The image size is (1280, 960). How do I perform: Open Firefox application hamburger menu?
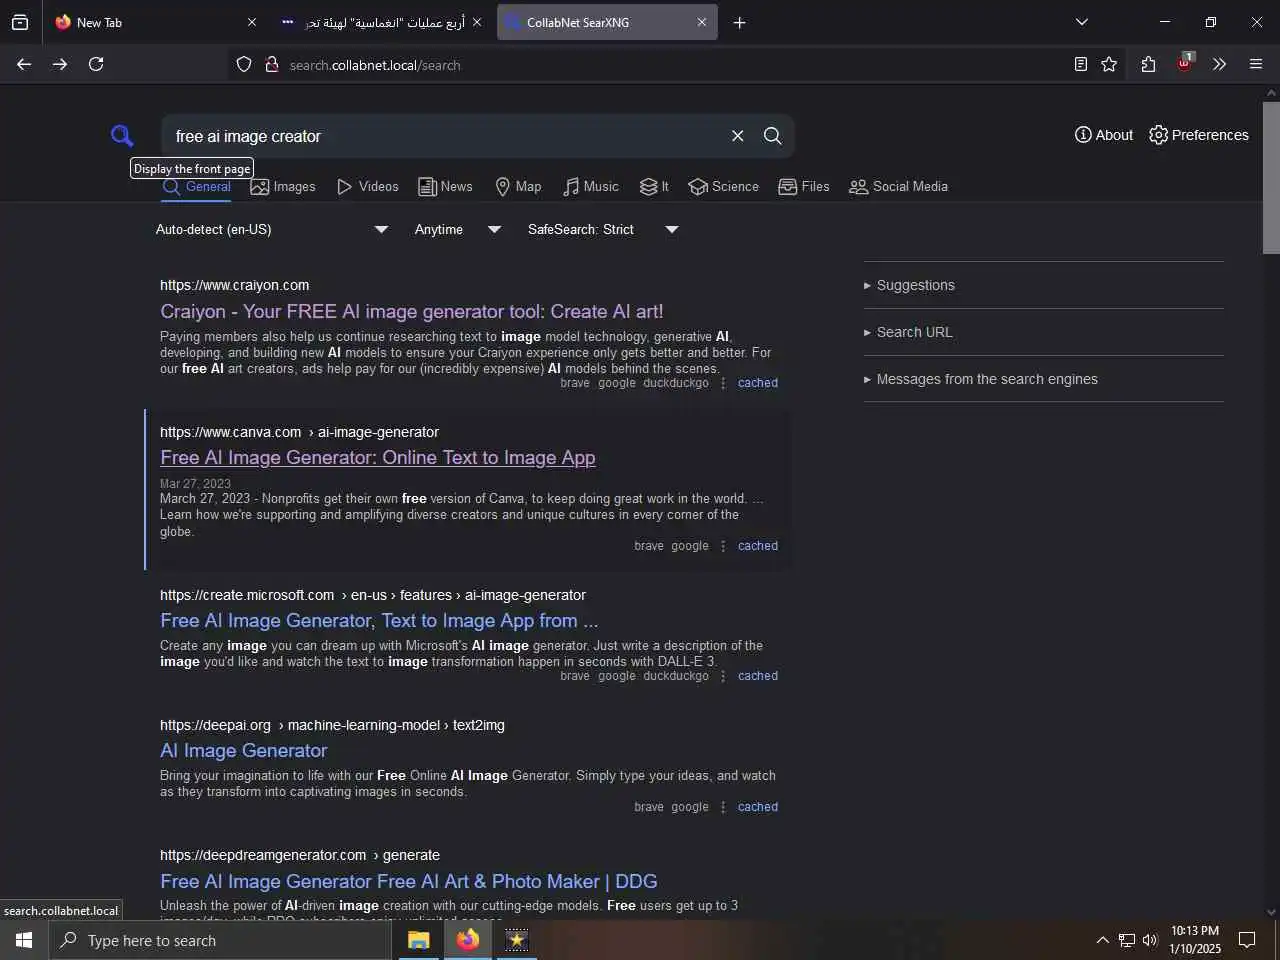1256,64
